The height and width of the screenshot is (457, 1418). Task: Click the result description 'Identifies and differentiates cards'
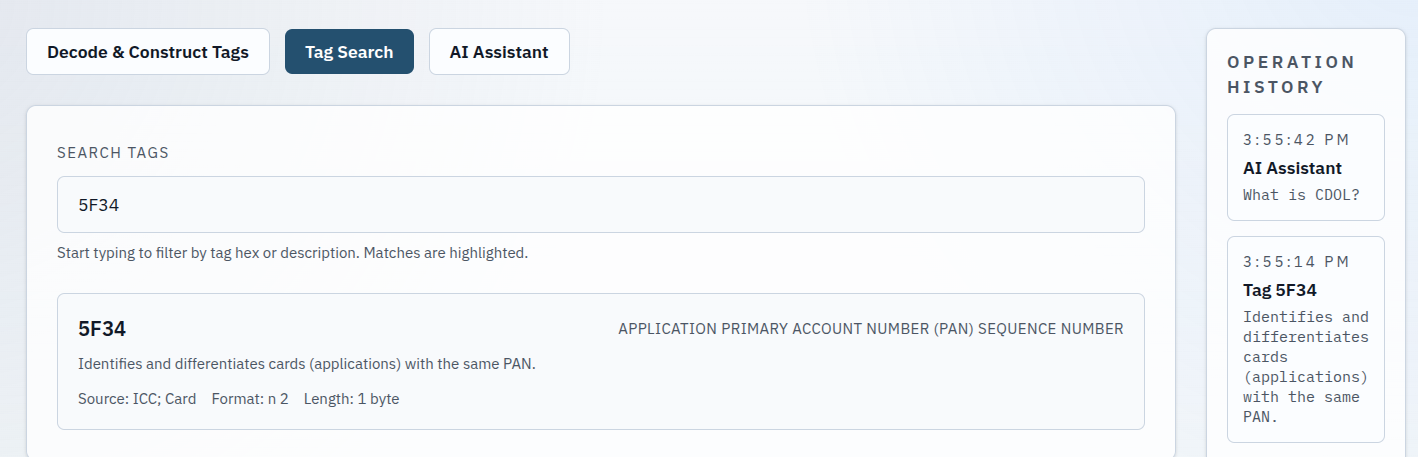[x=307, y=364]
